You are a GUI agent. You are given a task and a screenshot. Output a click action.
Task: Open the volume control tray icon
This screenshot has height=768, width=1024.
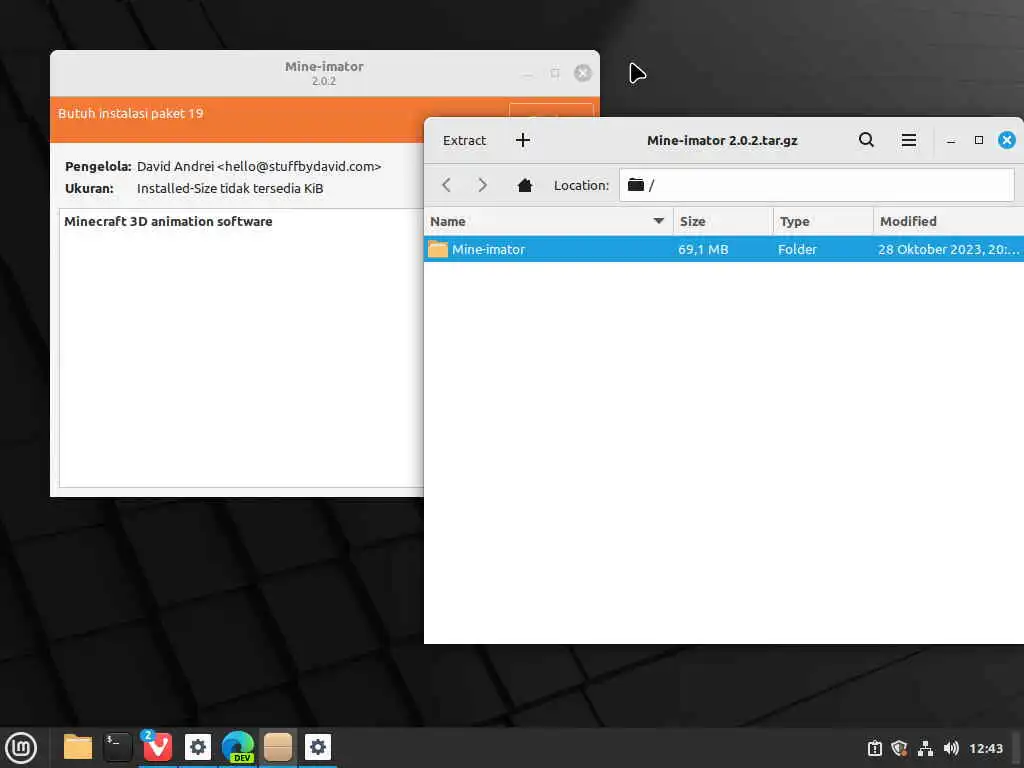951,748
